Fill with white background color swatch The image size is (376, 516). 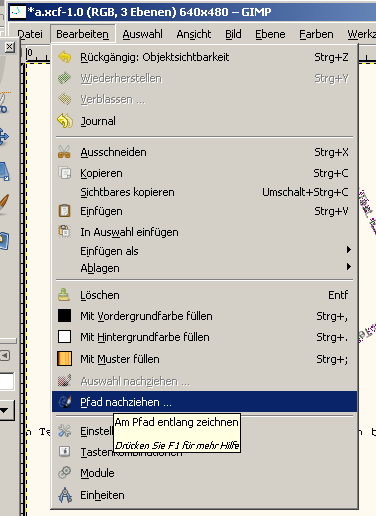pos(64,337)
